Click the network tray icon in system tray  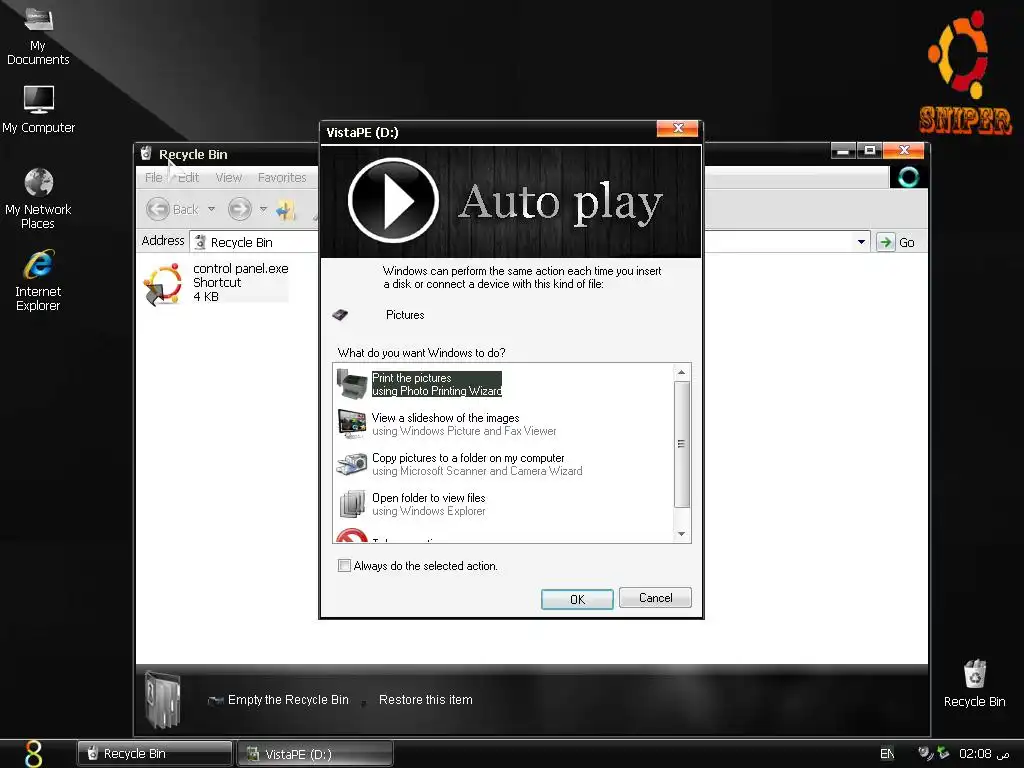pos(925,753)
